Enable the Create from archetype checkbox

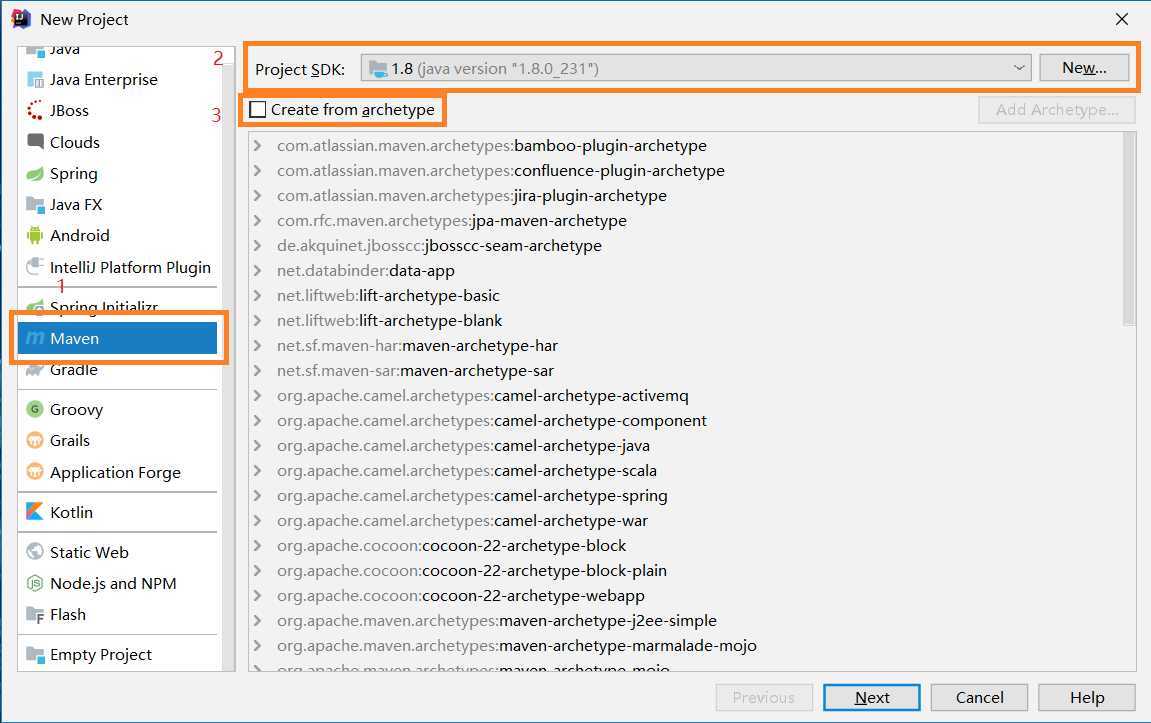pos(258,109)
